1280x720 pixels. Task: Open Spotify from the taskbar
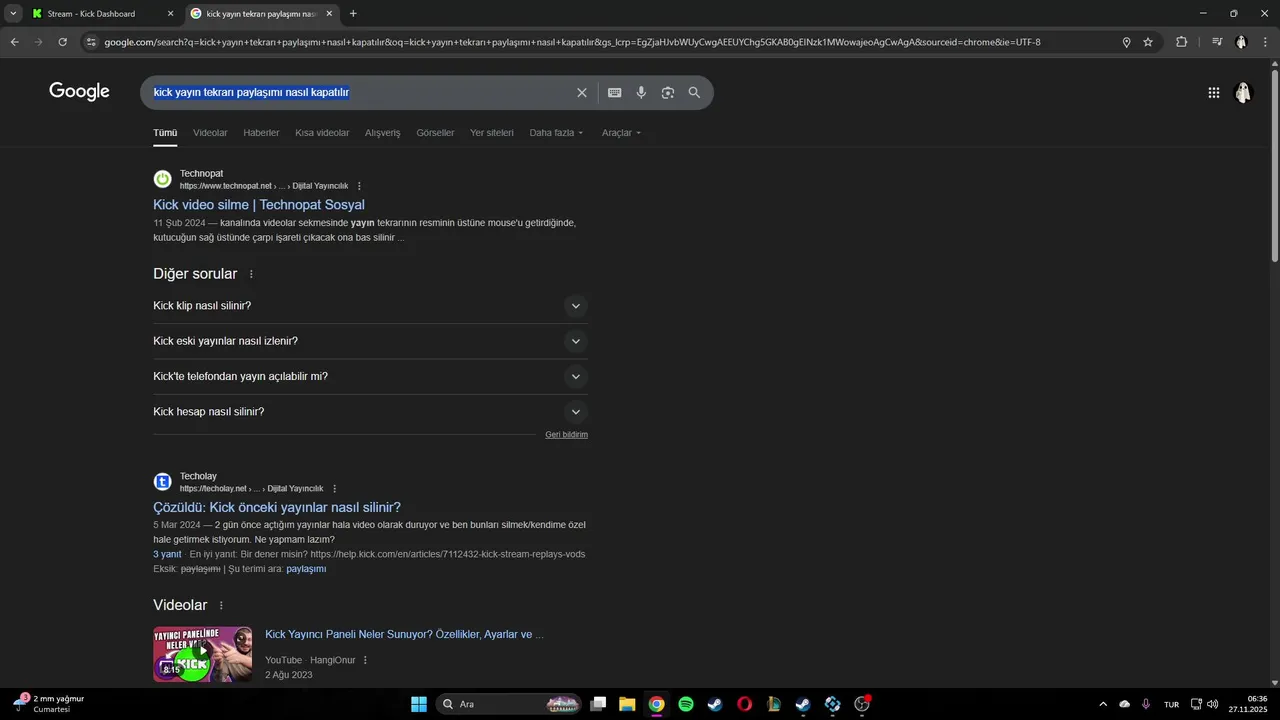point(686,704)
